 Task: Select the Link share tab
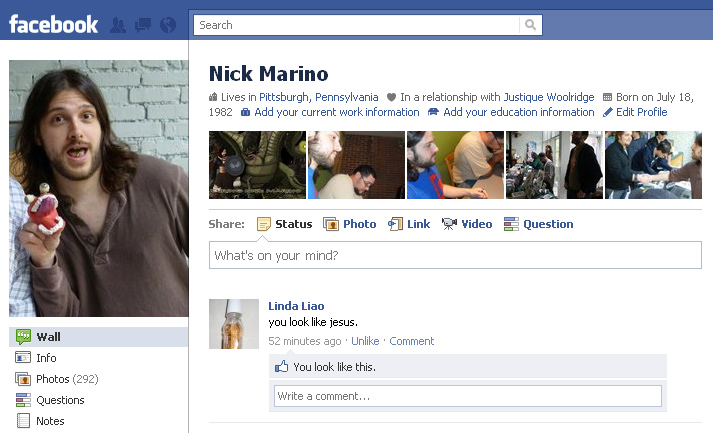point(409,224)
